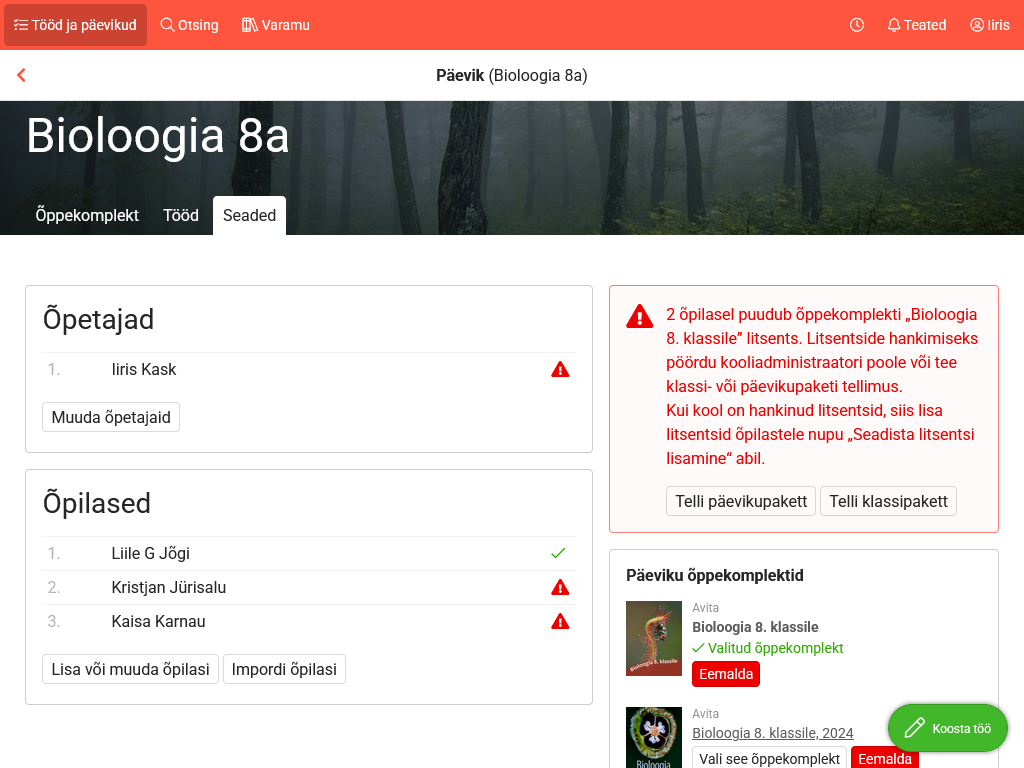Image resolution: width=1024 pixels, height=768 pixels.
Task: Open Otsing search
Action: pos(189,25)
